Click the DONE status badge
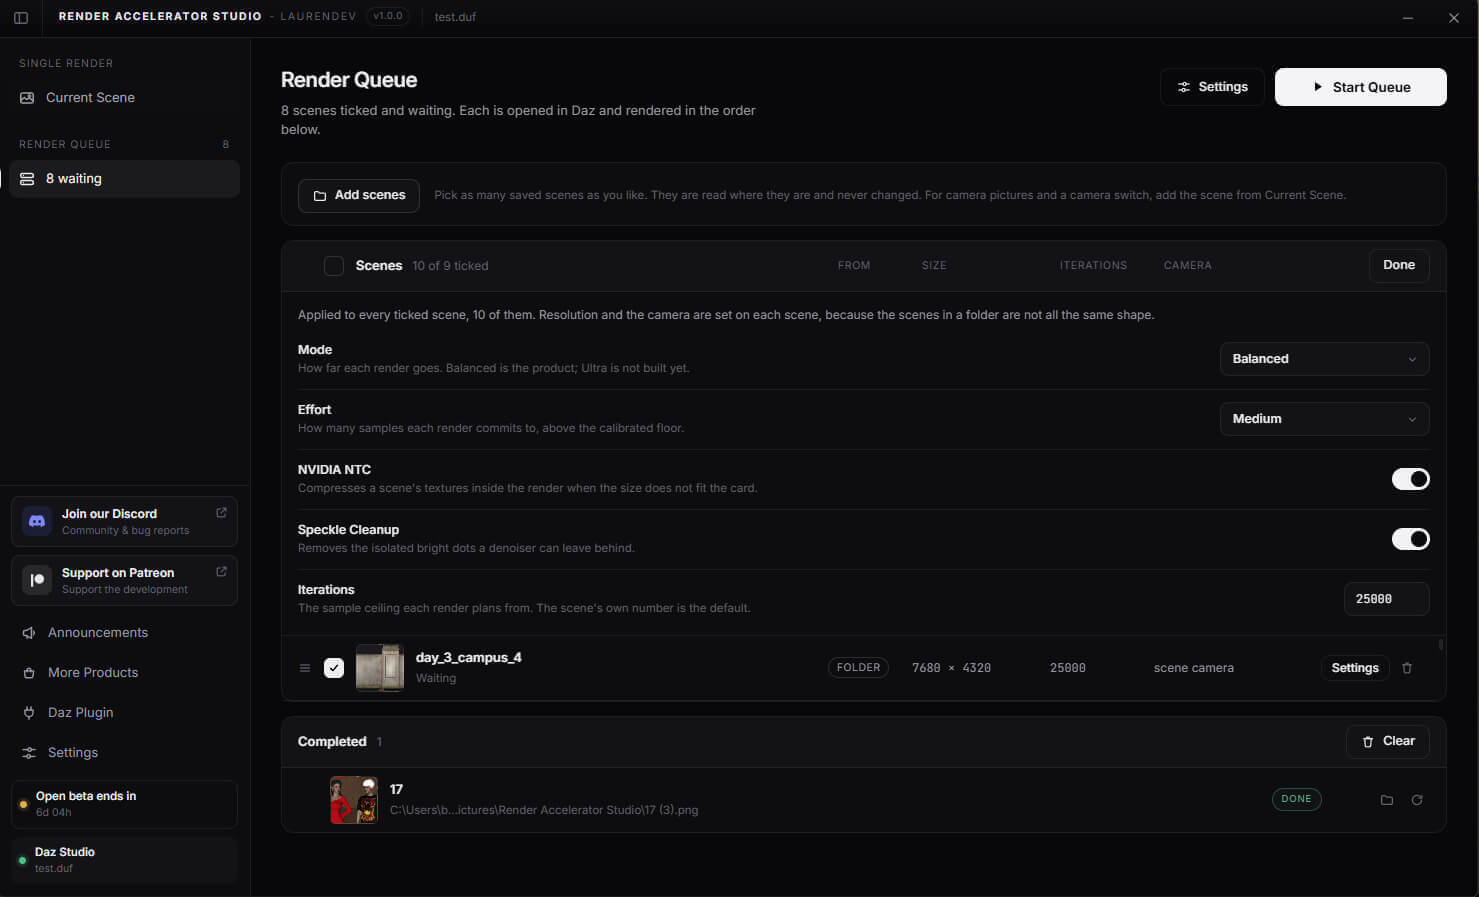The height and width of the screenshot is (897, 1479). pos(1296,799)
